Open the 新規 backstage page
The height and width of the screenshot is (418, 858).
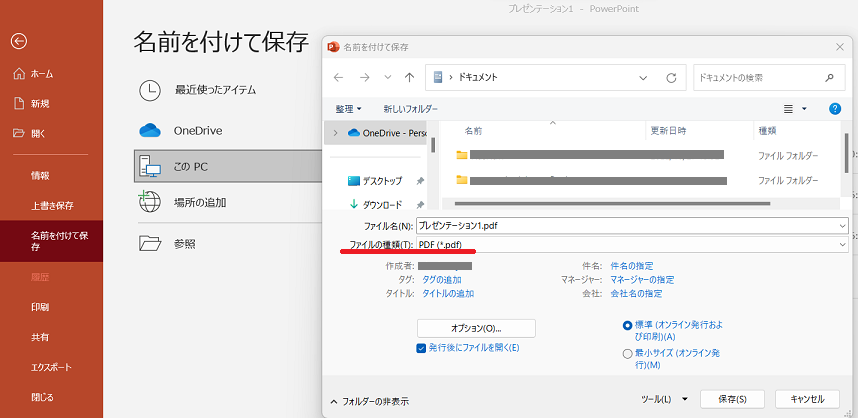coord(33,103)
